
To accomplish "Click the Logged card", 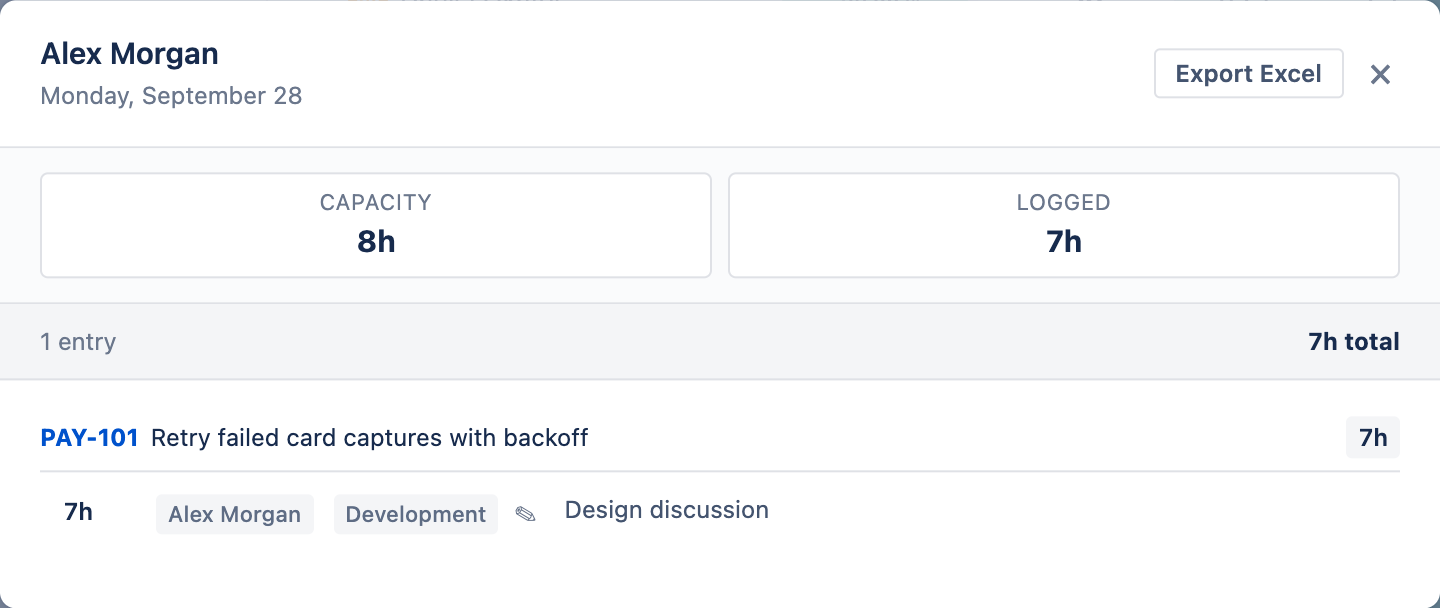I will coord(1064,225).
